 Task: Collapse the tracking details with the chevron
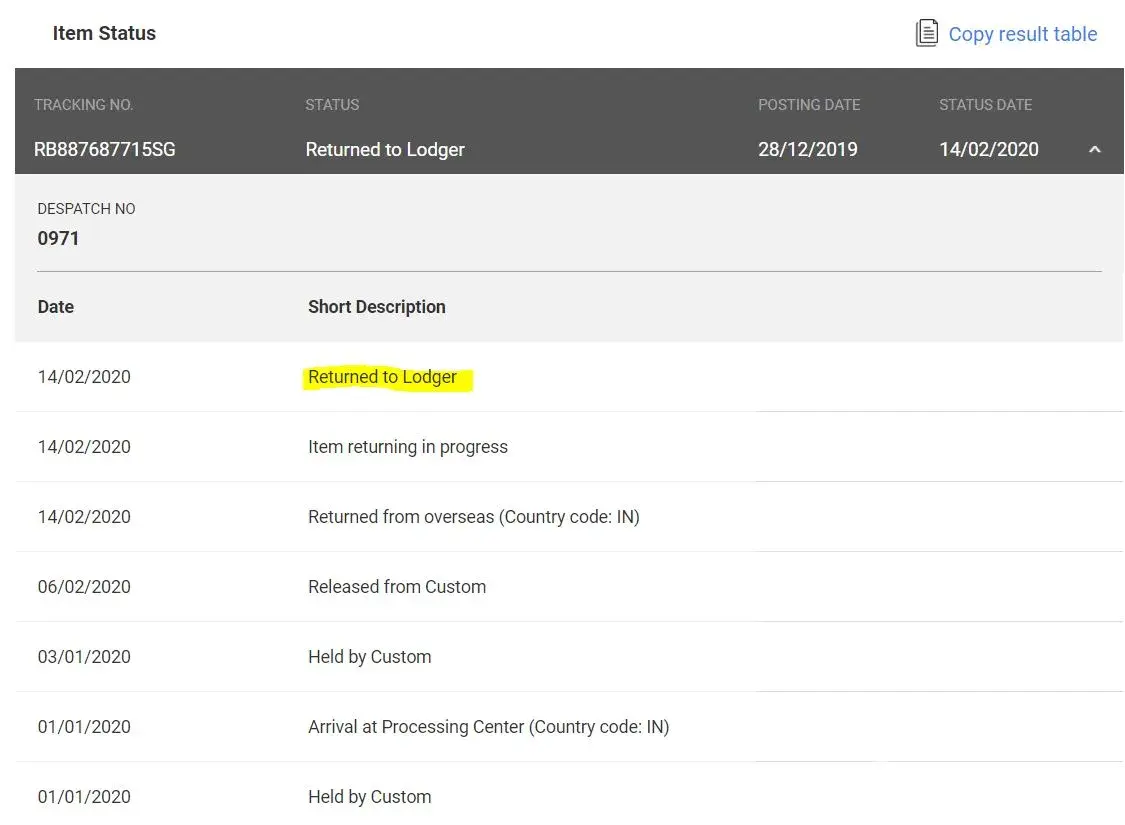click(x=1094, y=150)
